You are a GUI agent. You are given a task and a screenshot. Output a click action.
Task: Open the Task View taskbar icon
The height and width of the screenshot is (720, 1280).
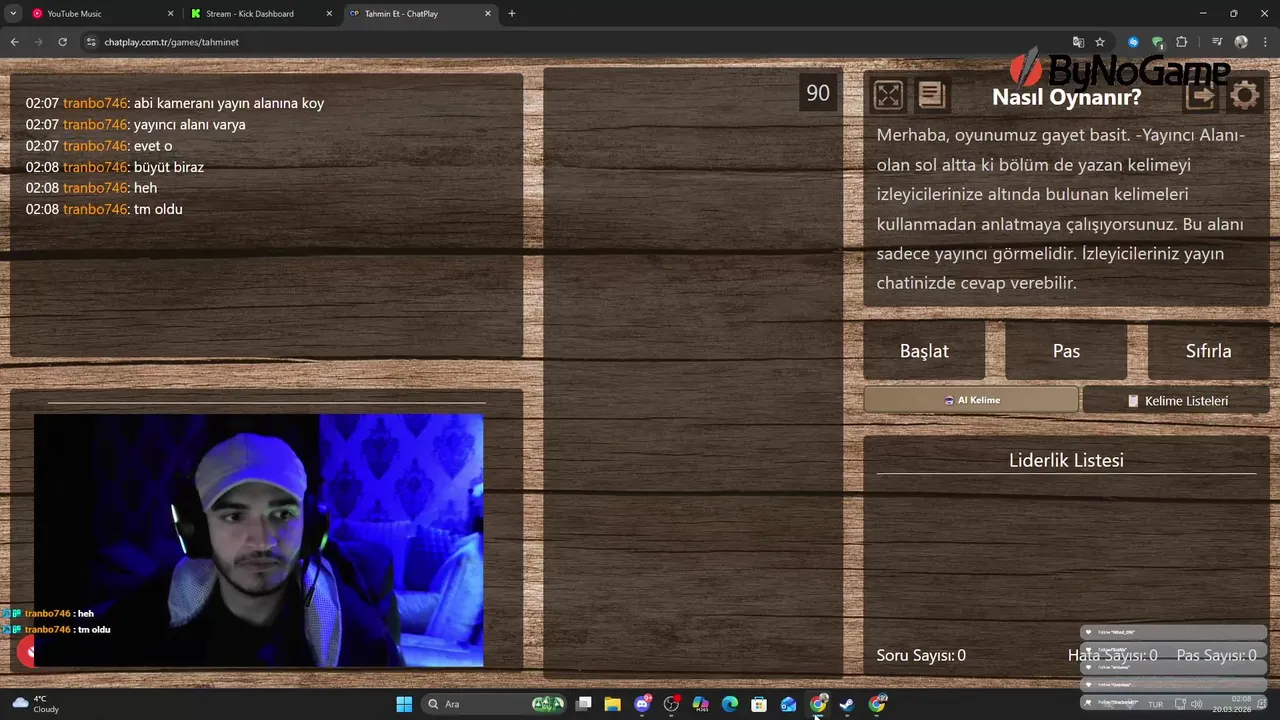584,704
